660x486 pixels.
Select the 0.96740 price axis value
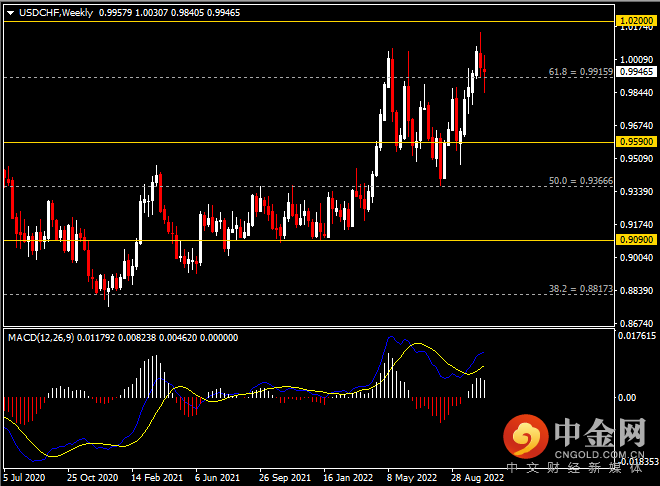(x=637, y=125)
